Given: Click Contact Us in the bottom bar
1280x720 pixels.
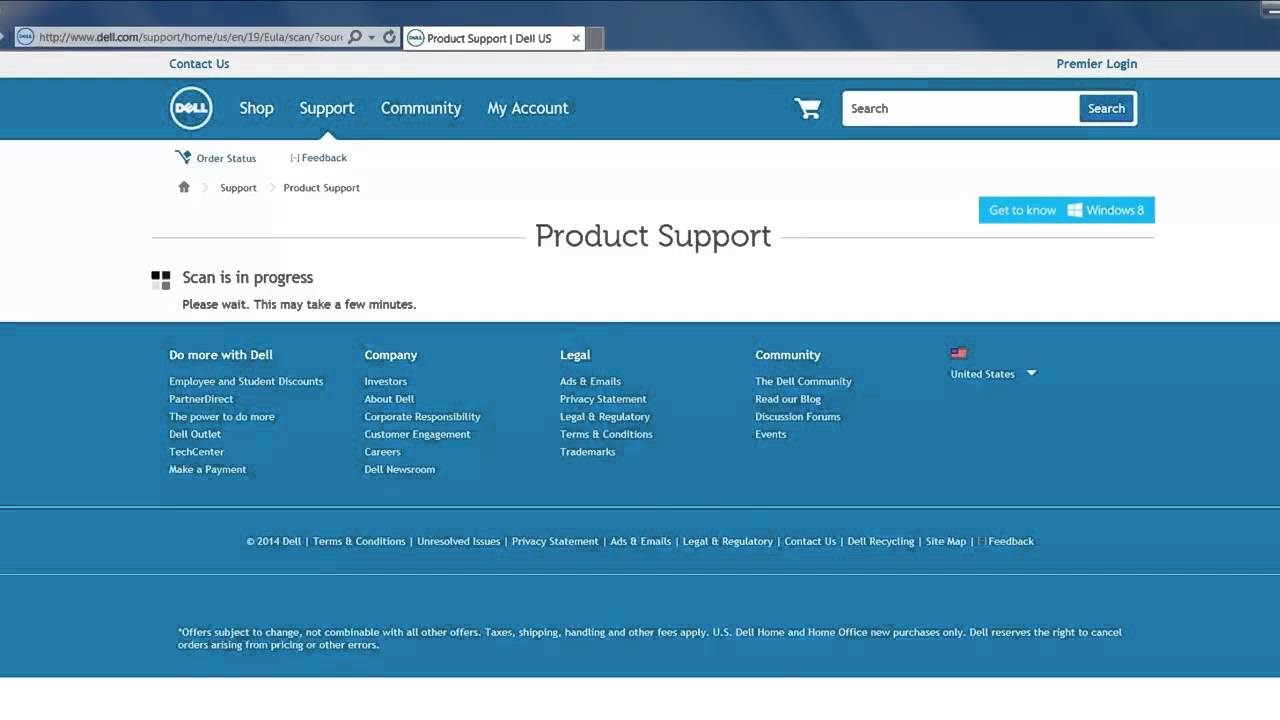Looking at the screenshot, I should [810, 541].
